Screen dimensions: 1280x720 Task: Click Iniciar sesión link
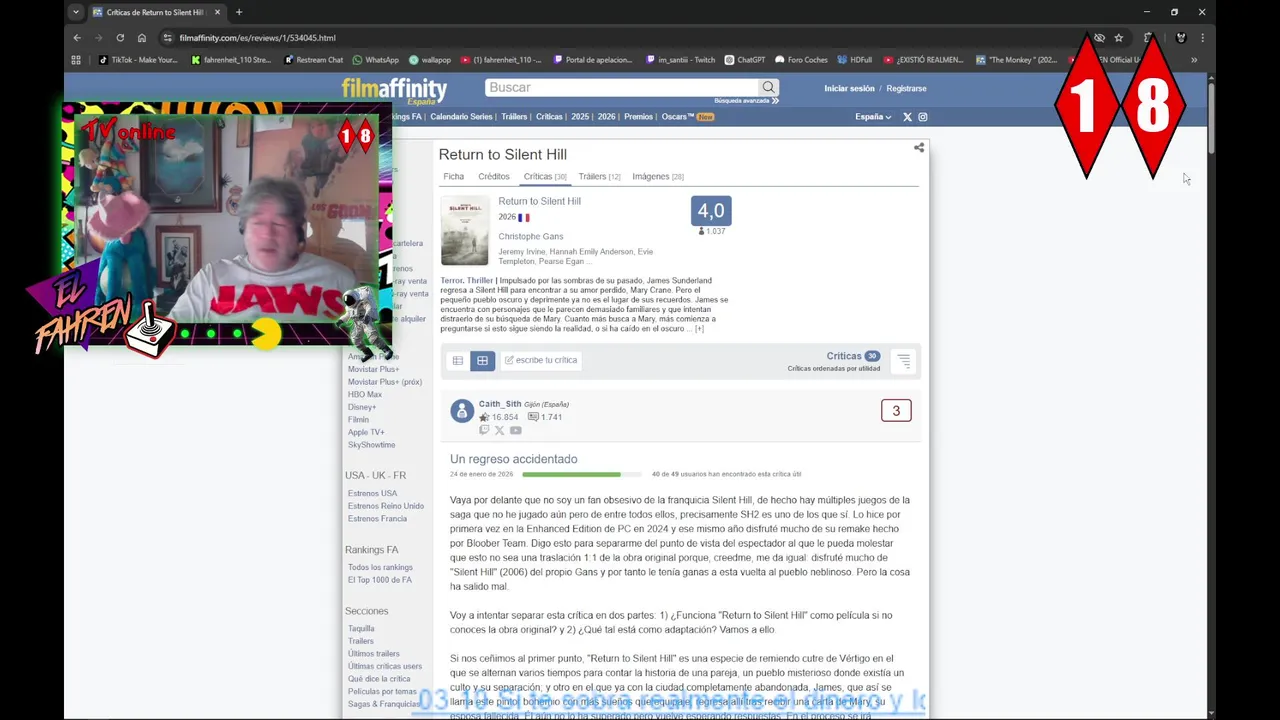coord(849,88)
